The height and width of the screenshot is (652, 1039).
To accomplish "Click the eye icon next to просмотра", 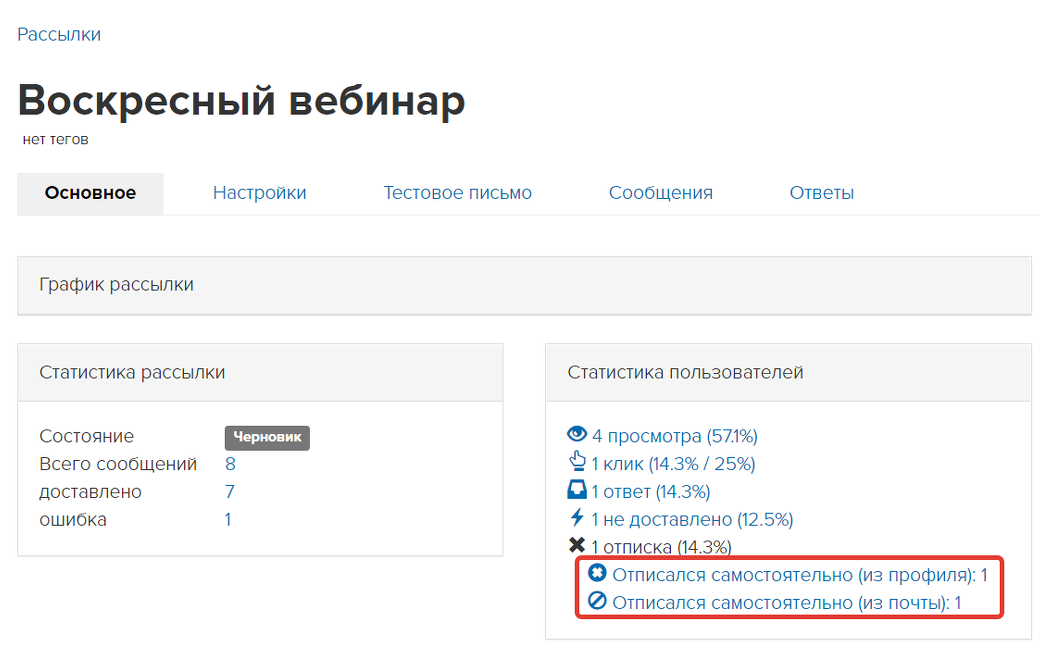I will pyautogui.click(x=577, y=434).
